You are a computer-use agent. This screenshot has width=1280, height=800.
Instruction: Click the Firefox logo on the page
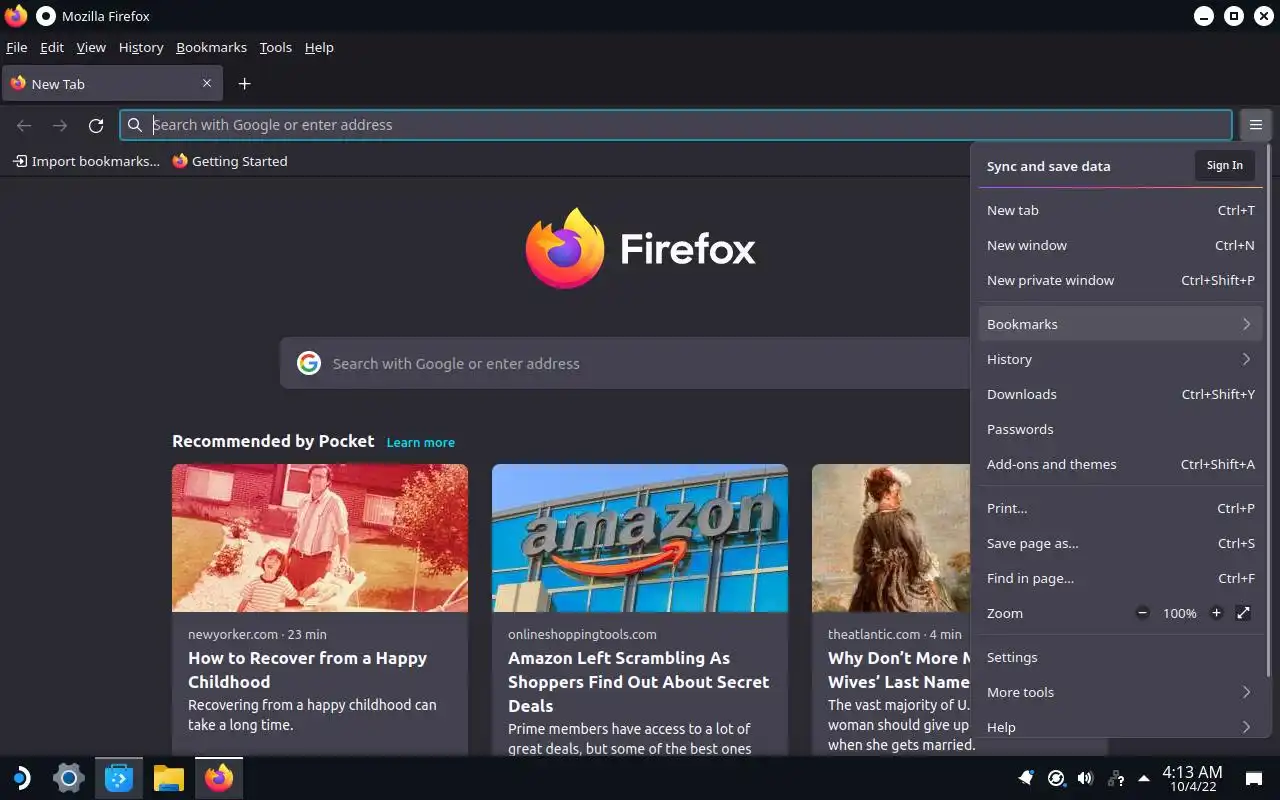tap(565, 248)
